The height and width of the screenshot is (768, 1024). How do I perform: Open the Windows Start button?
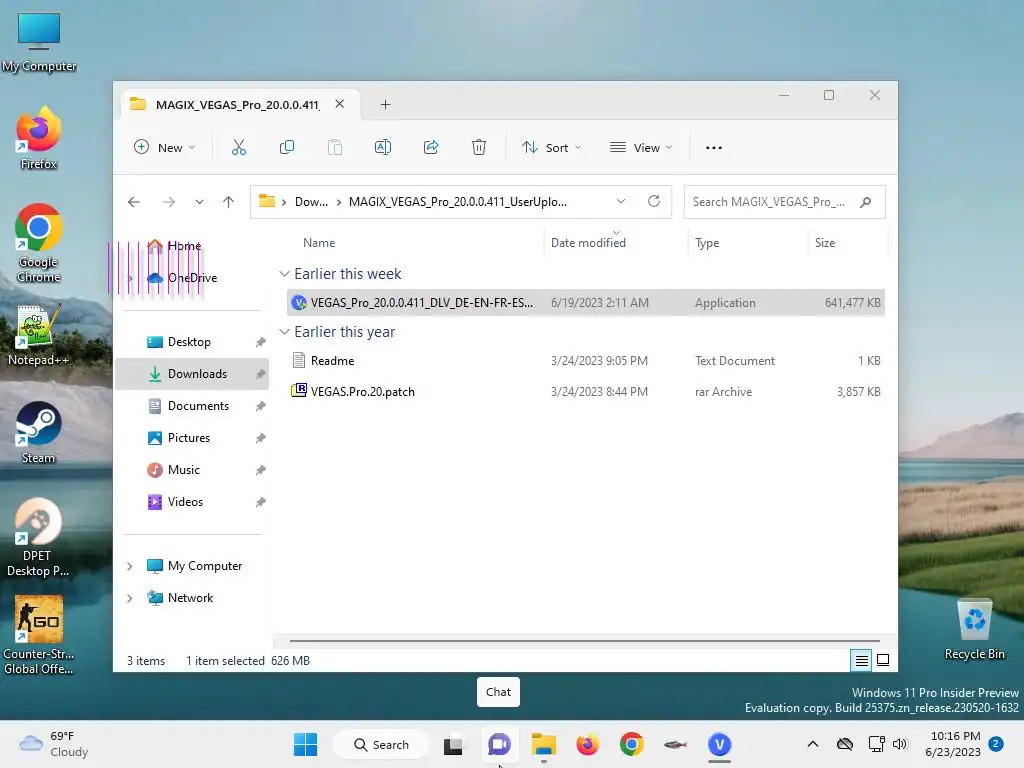(x=305, y=744)
